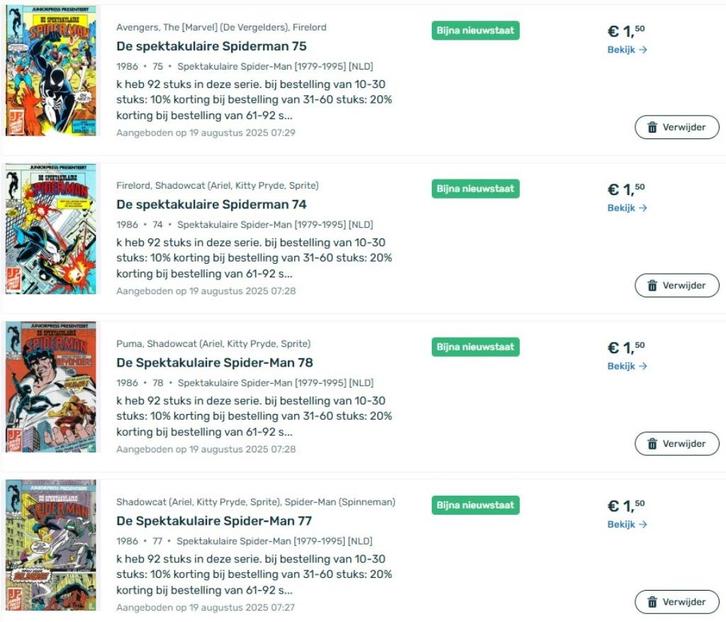Click cover thumbnail of Spiderman 74
This screenshot has height=622, width=726.
coord(51,229)
